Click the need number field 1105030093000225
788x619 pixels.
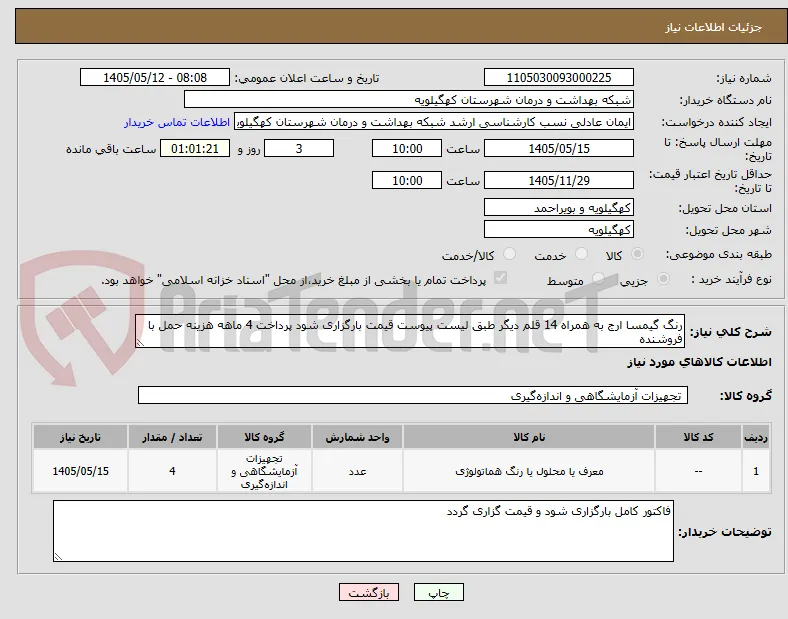559,77
